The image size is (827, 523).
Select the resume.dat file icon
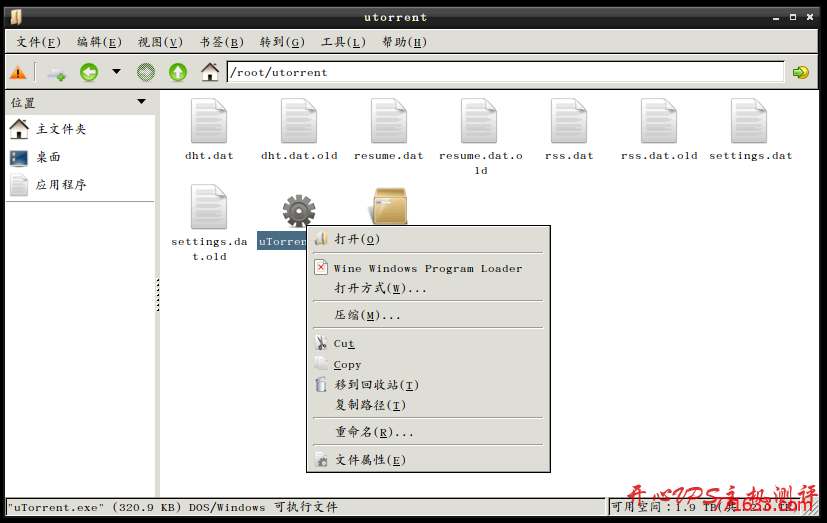tap(389, 121)
